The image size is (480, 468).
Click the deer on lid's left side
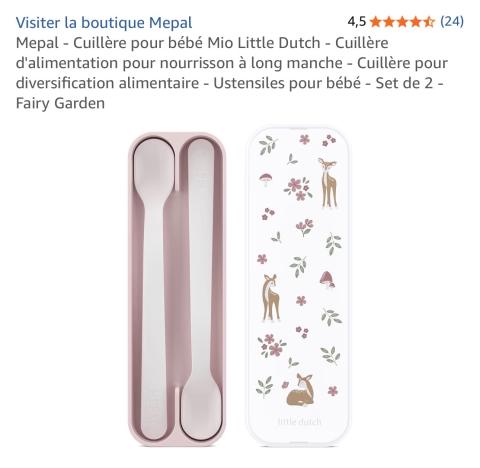click(271, 298)
